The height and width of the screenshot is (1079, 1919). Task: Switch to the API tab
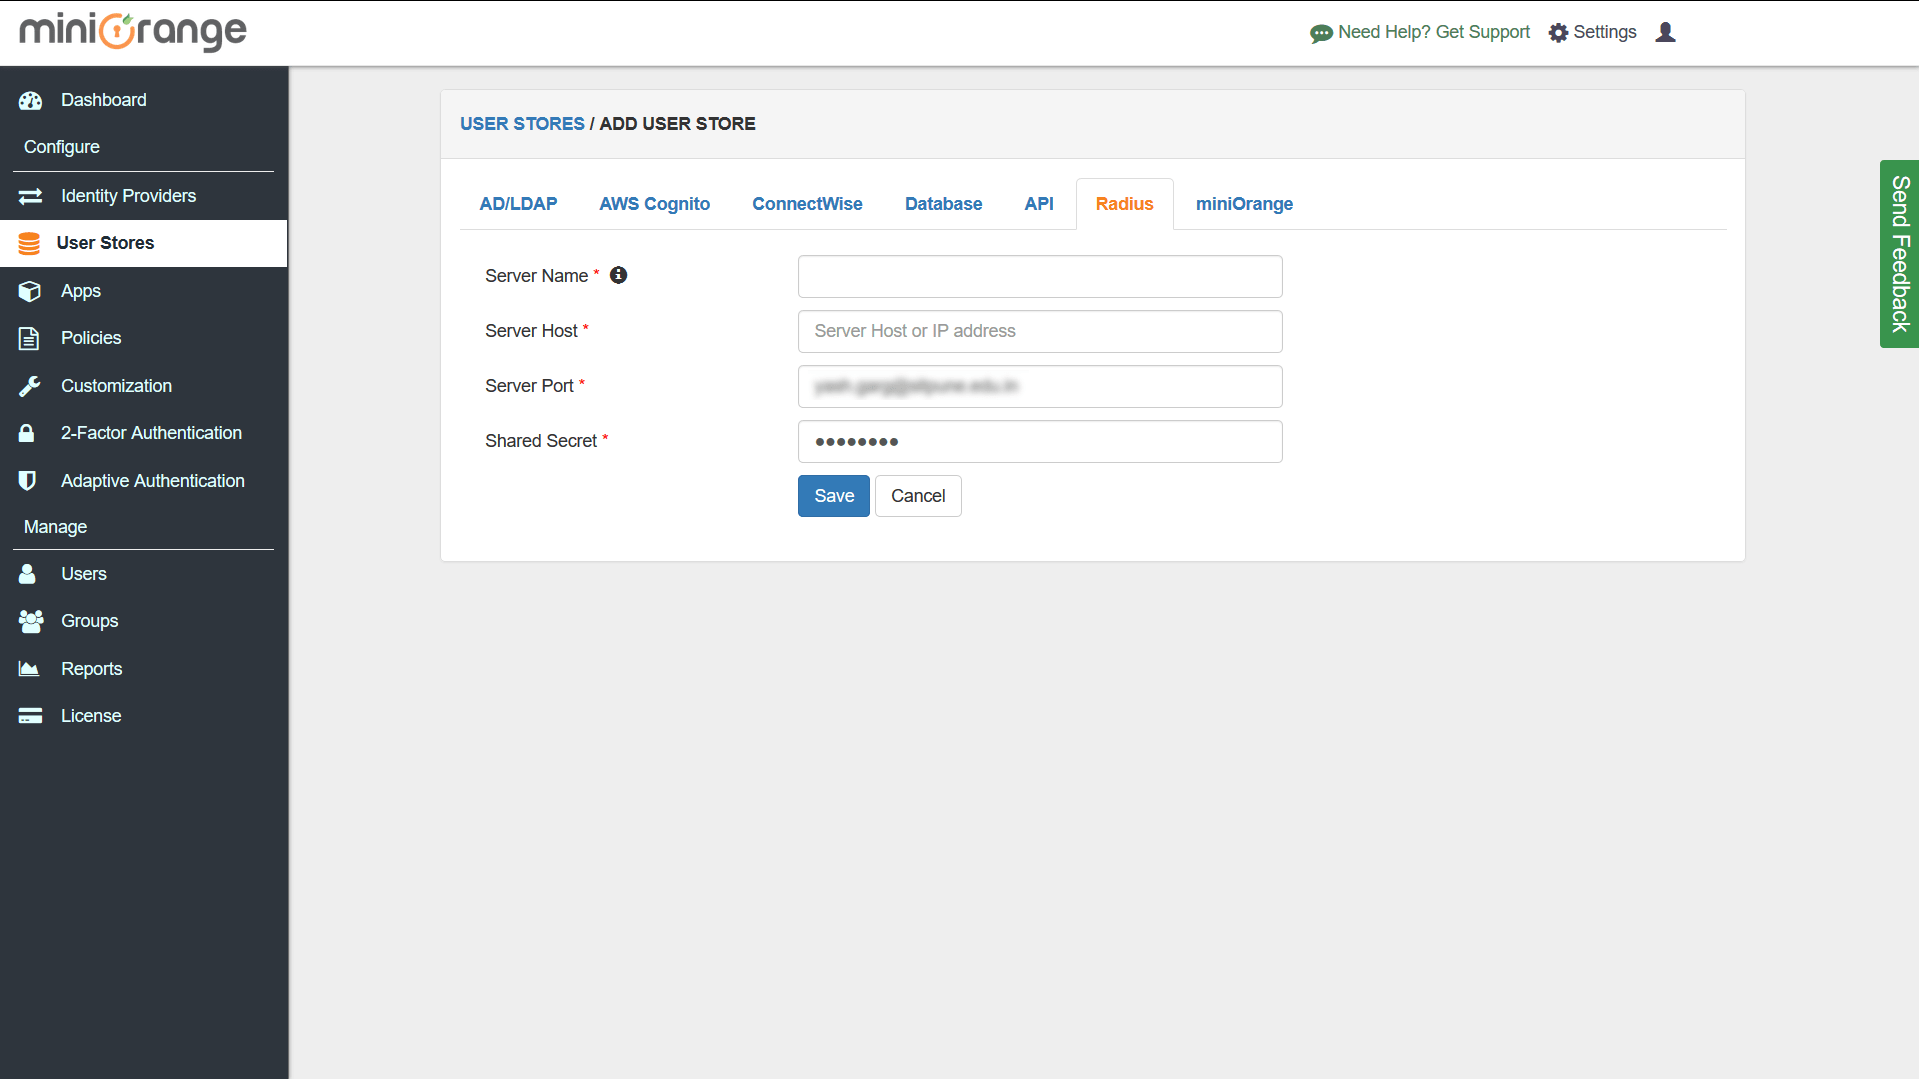click(x=1039, y=204)
